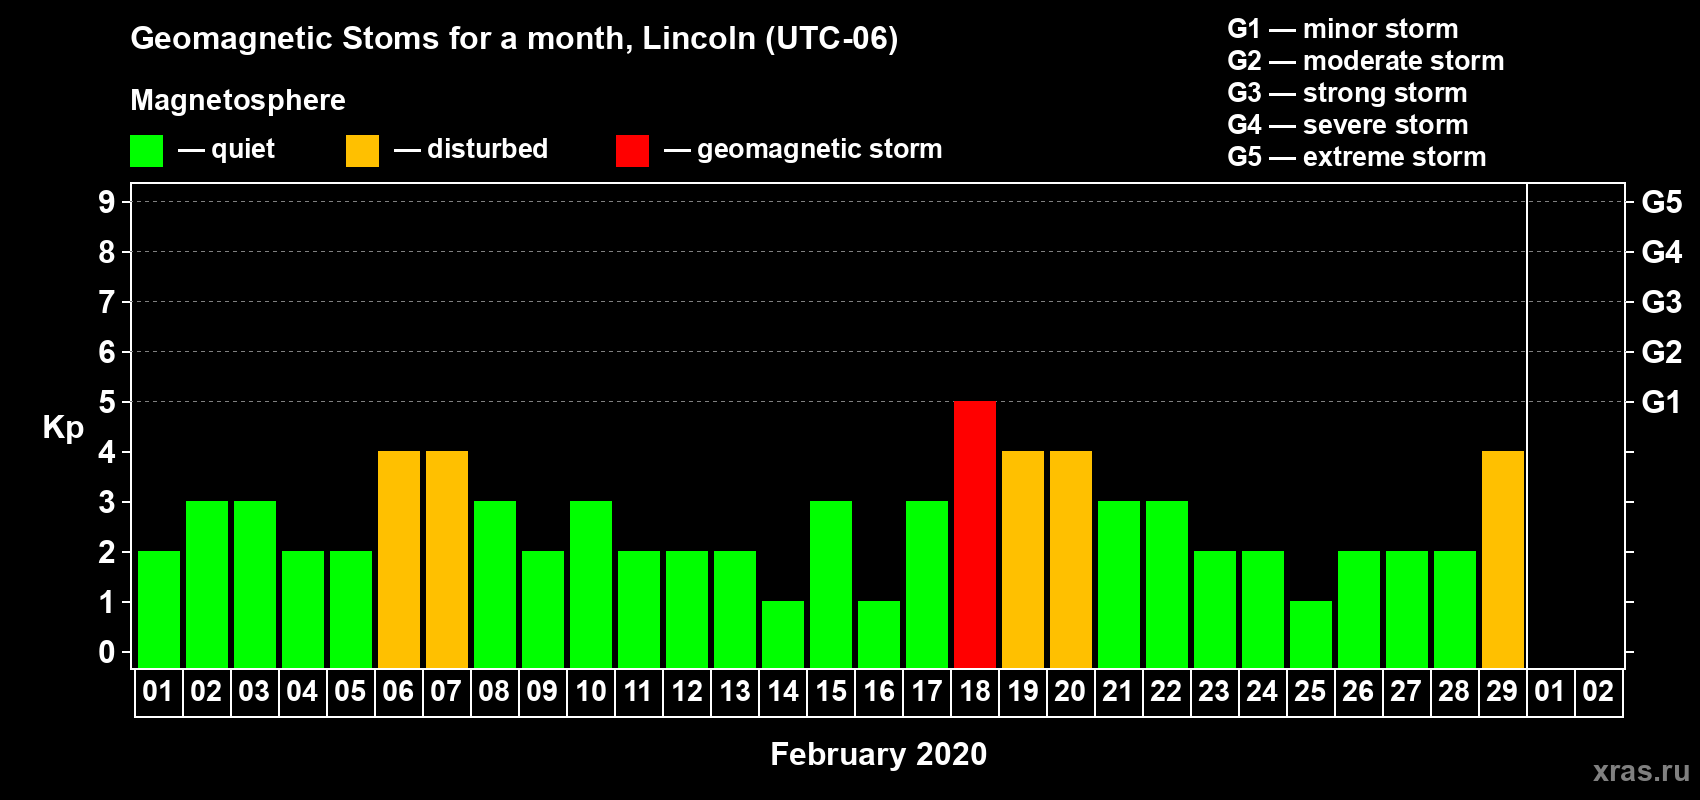Viewport: 1700px width, 800px height.
Task: Select the green bar for day 12
Action: pos(687,609)
